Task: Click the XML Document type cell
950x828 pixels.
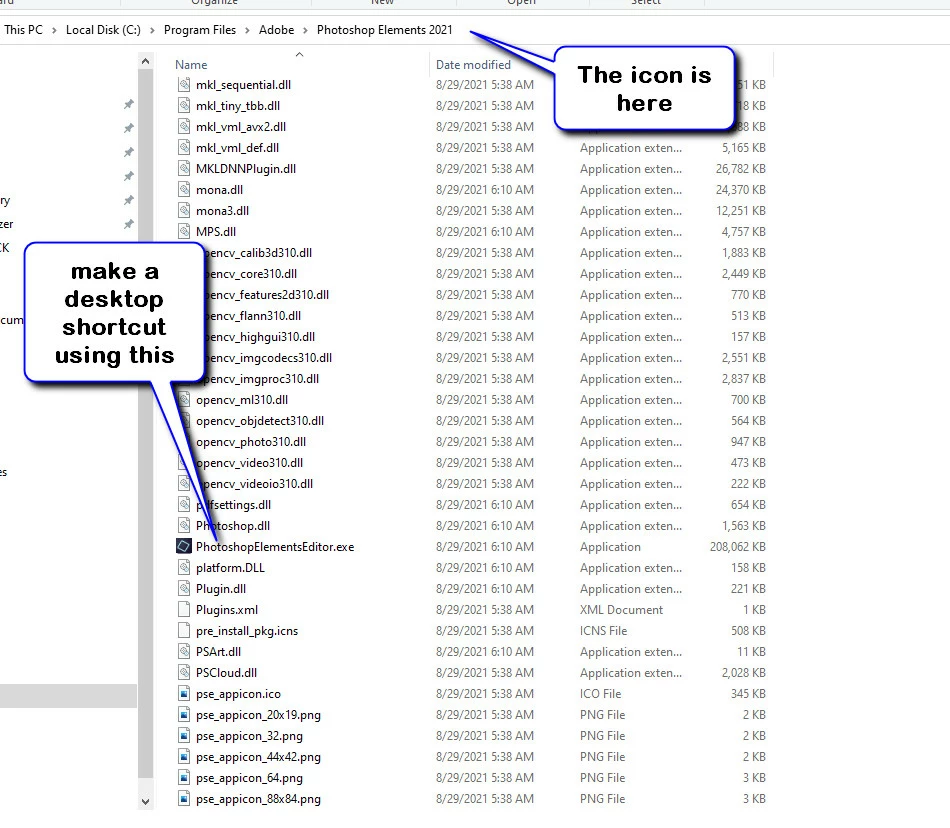Action: point(621,609)
